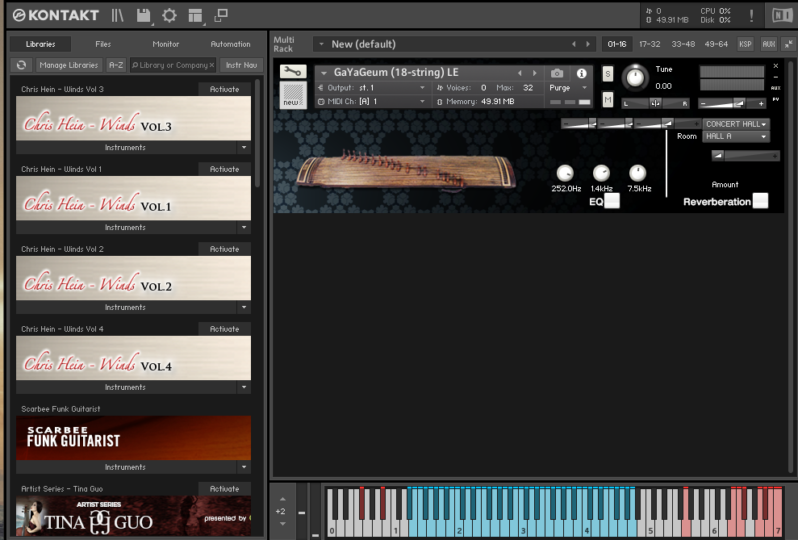Image resolution: width=798 pixels, height=540 pixels.
Task: Open the instrument info icon
Action: pyautogui.click(x=581, y=73)
